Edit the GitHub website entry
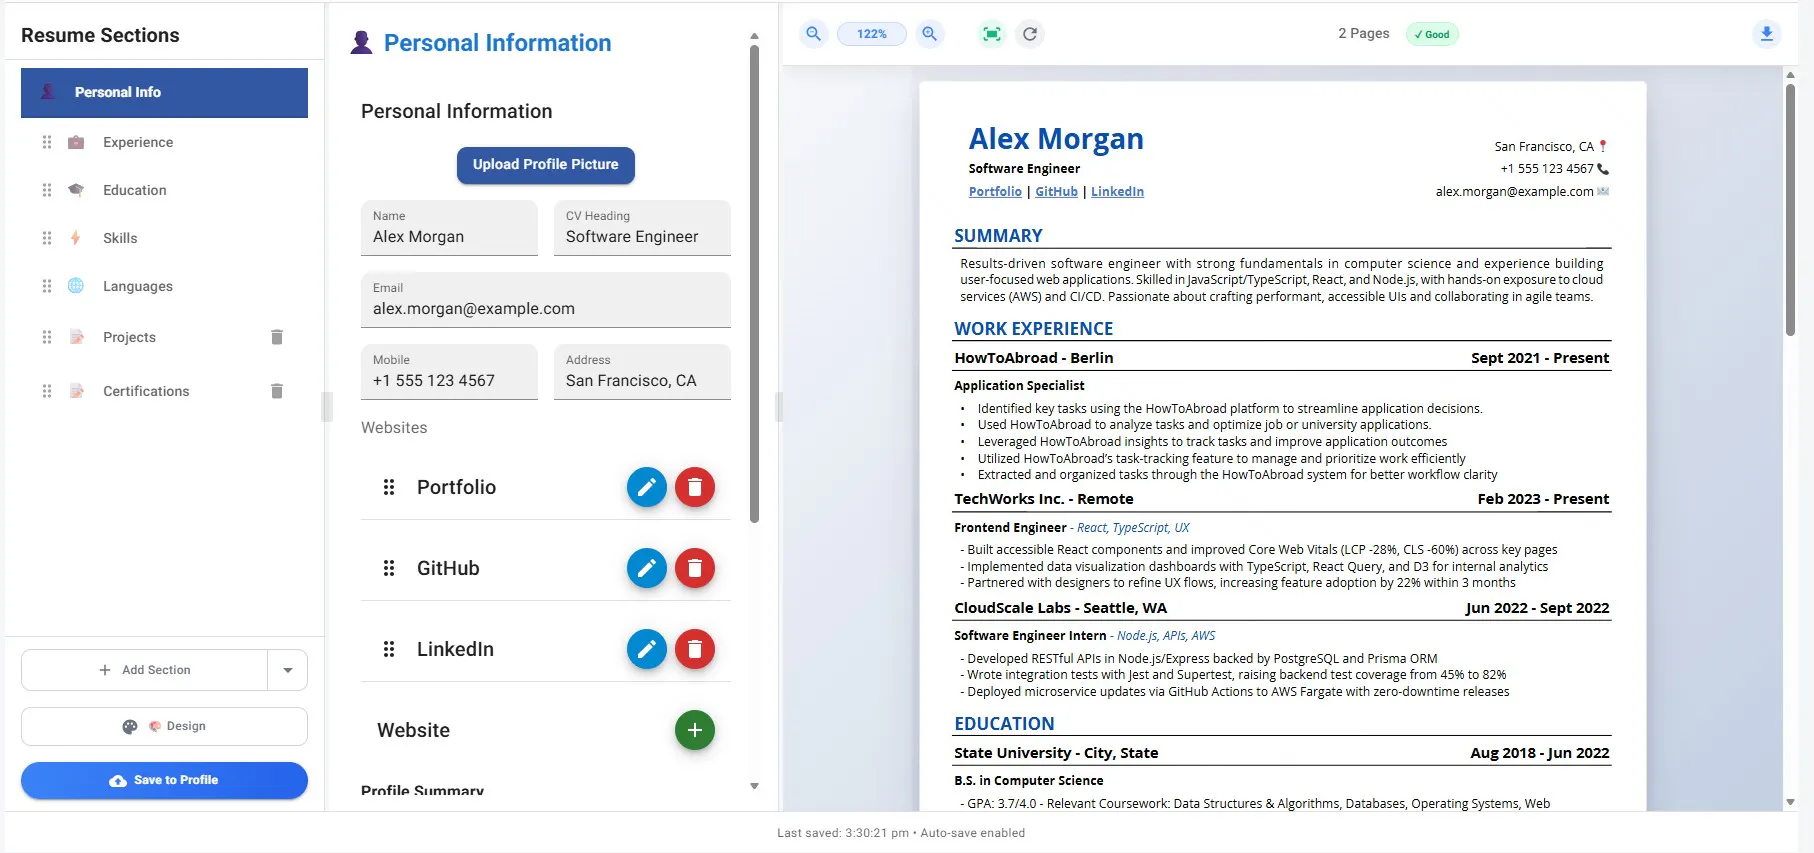 [x=647, y=568]
